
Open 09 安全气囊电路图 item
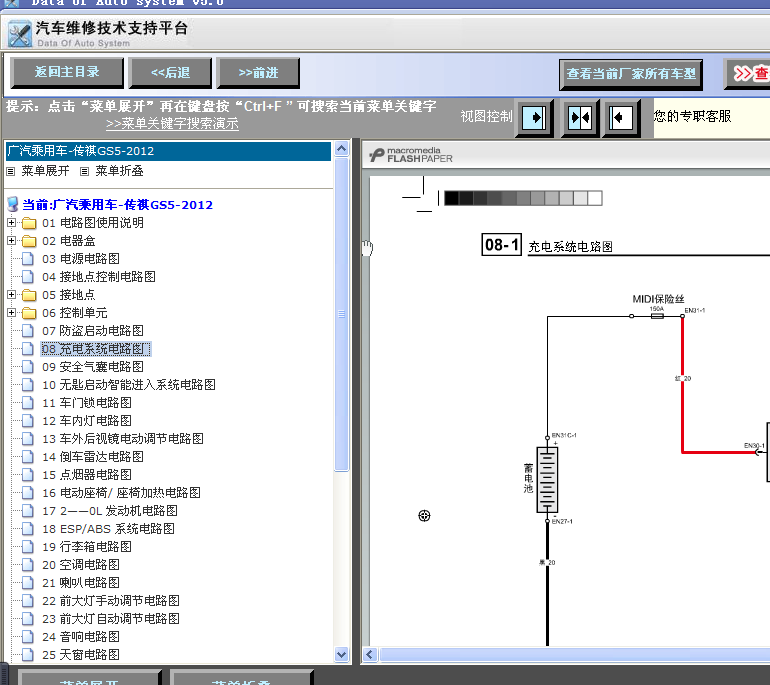pyautogui.click(x=93, y=367)
